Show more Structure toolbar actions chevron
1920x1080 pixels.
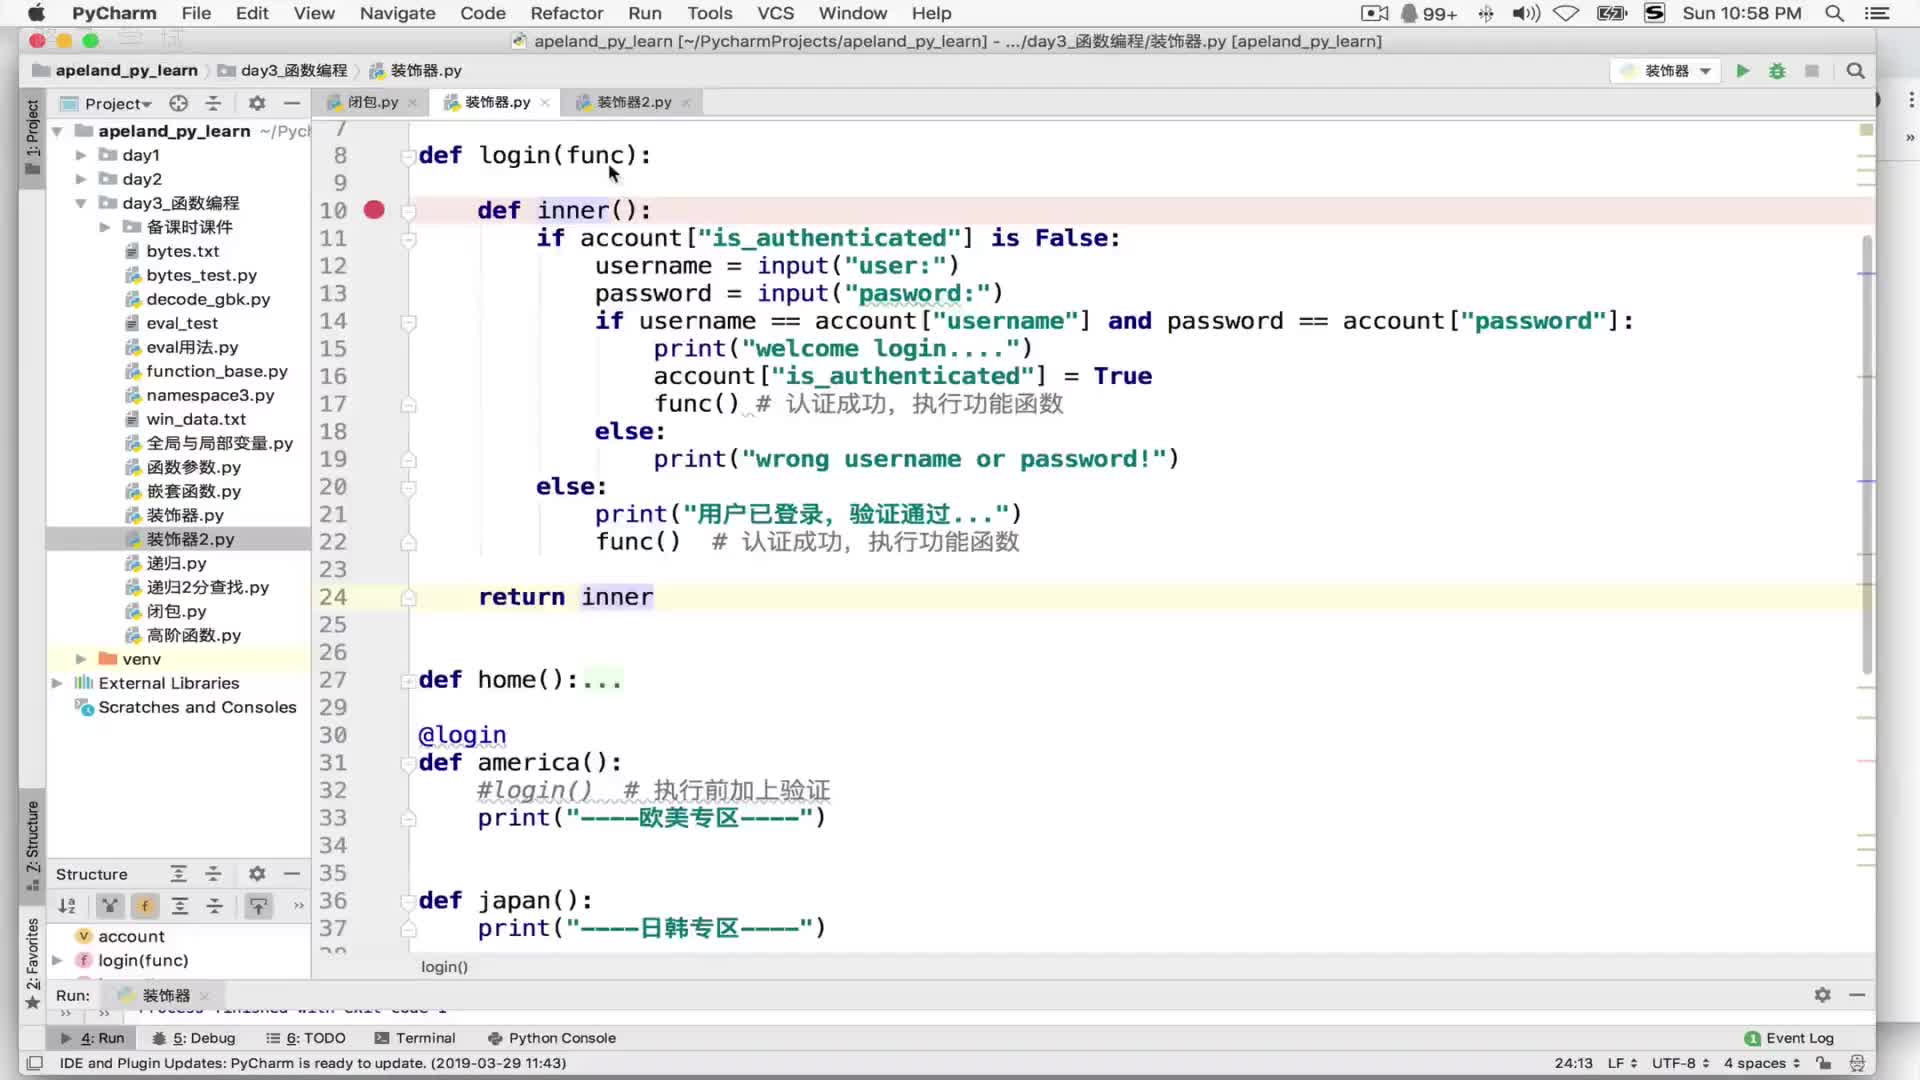tap(298, 906)
